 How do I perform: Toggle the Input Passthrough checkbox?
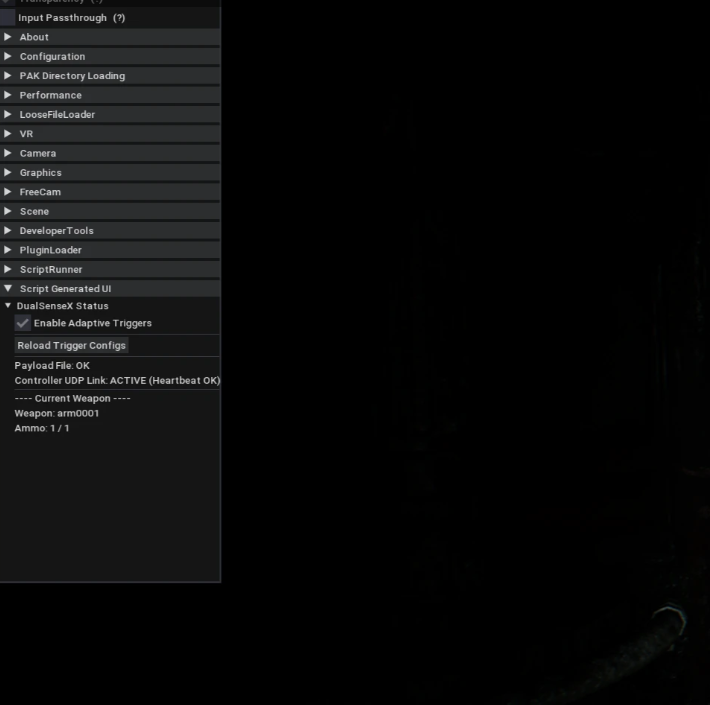click(7, 18)
